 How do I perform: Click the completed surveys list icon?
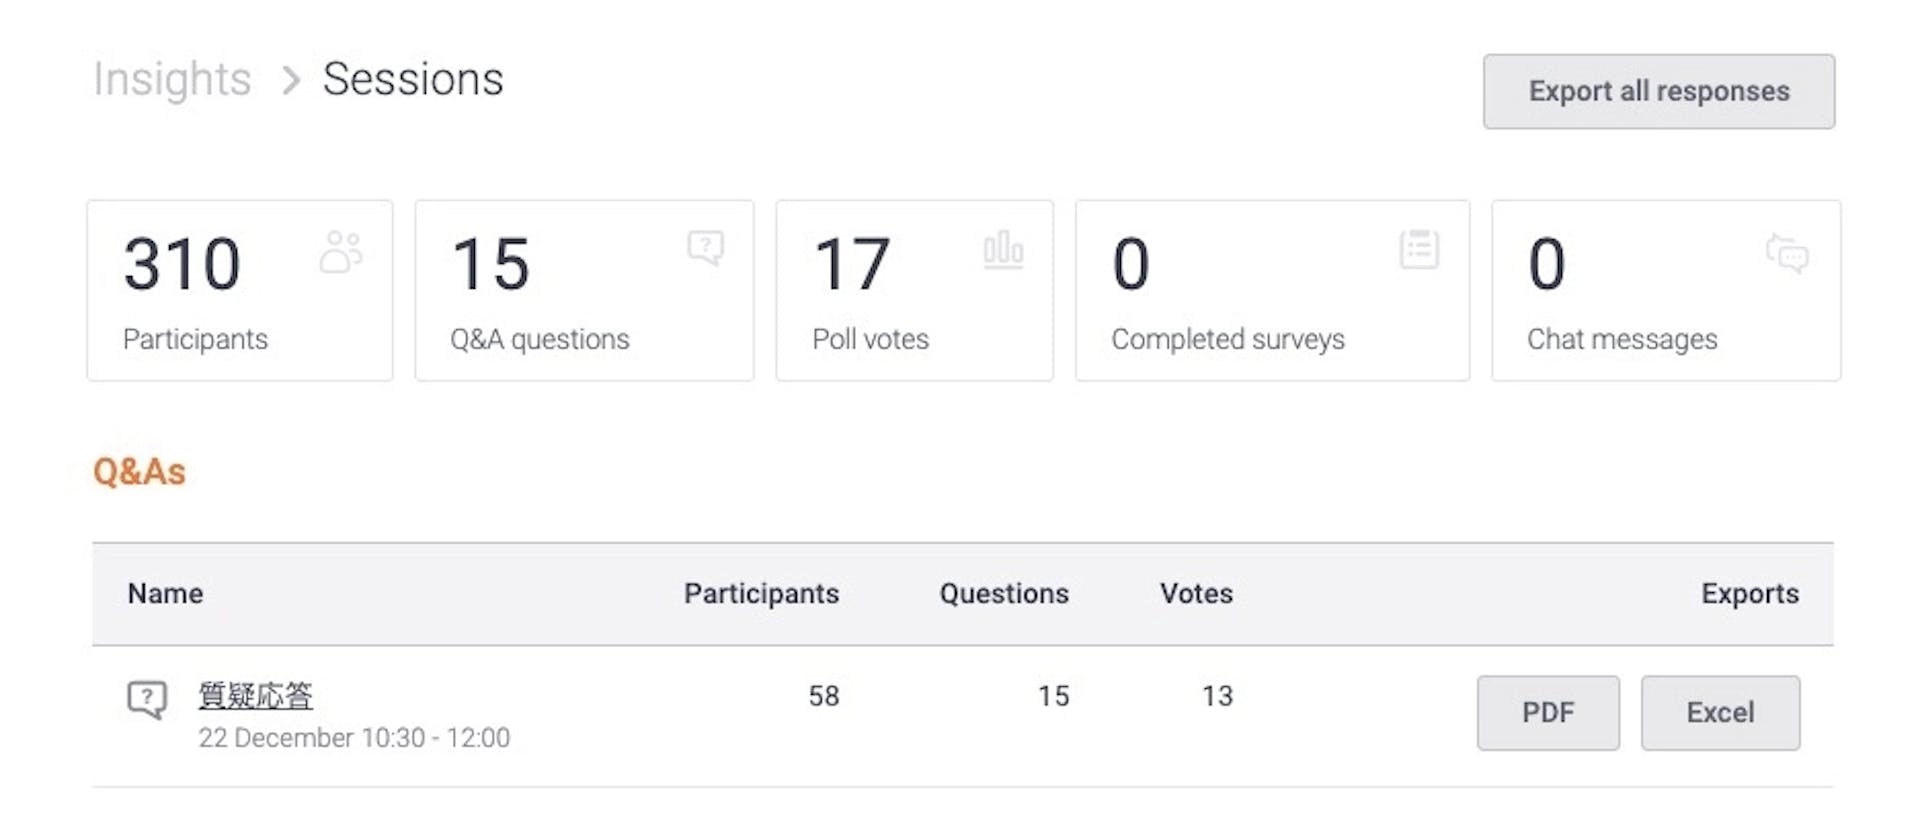pos(1419,249)
